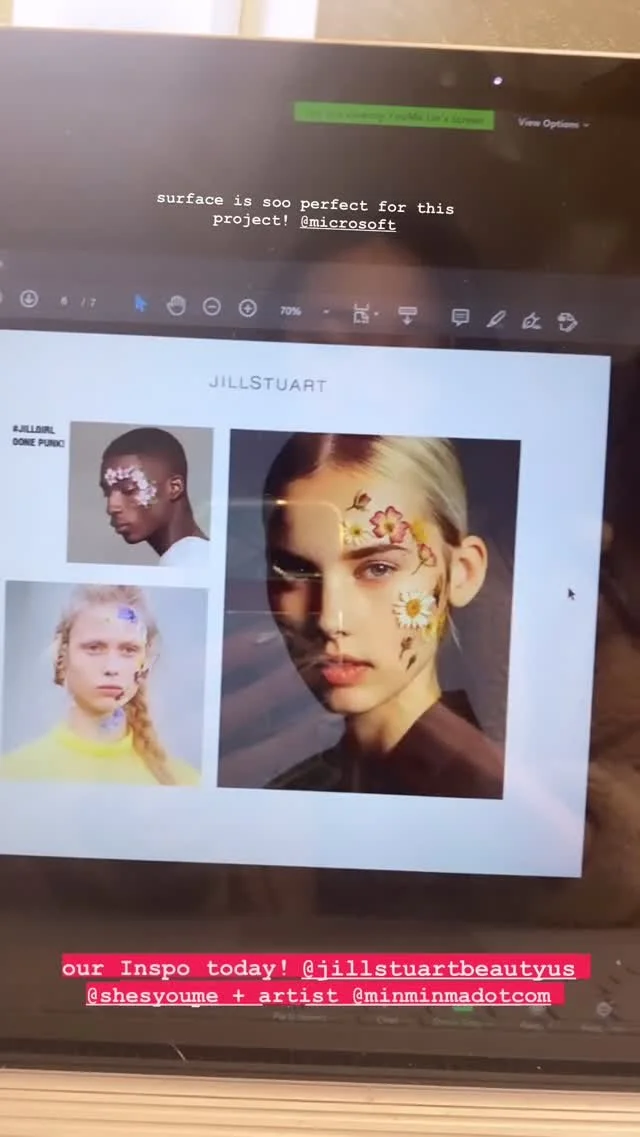
Task: Select the highlighter pen tool
Action: click(496, 318)
